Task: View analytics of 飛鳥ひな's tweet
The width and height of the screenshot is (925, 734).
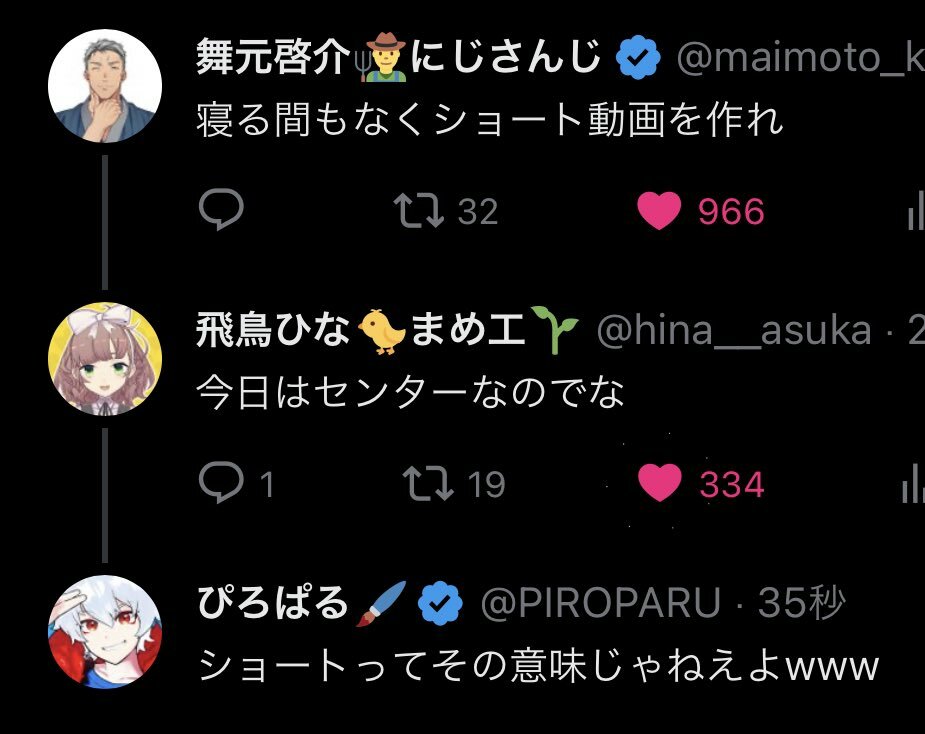Action: (913, 485)
